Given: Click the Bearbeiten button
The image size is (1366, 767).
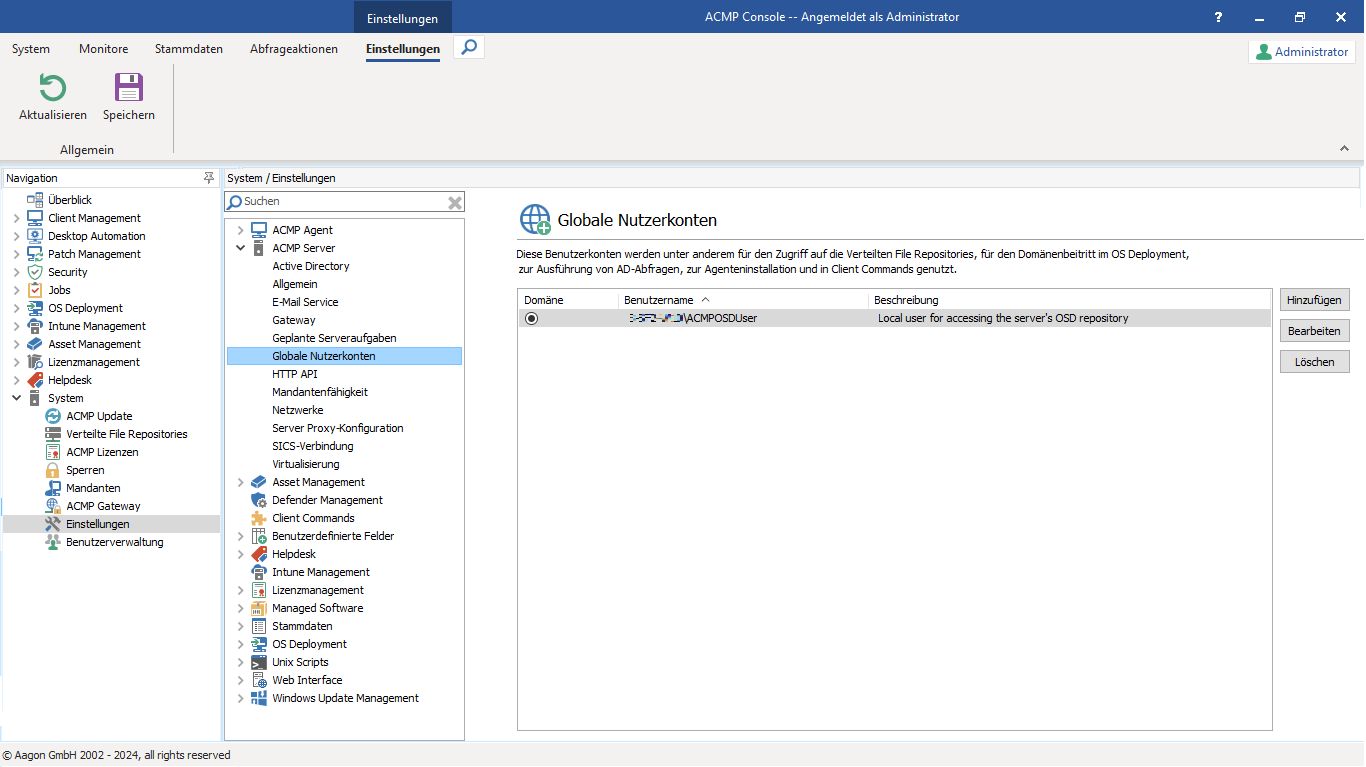Looking at the screenshot, I should tap(1314, 330).
